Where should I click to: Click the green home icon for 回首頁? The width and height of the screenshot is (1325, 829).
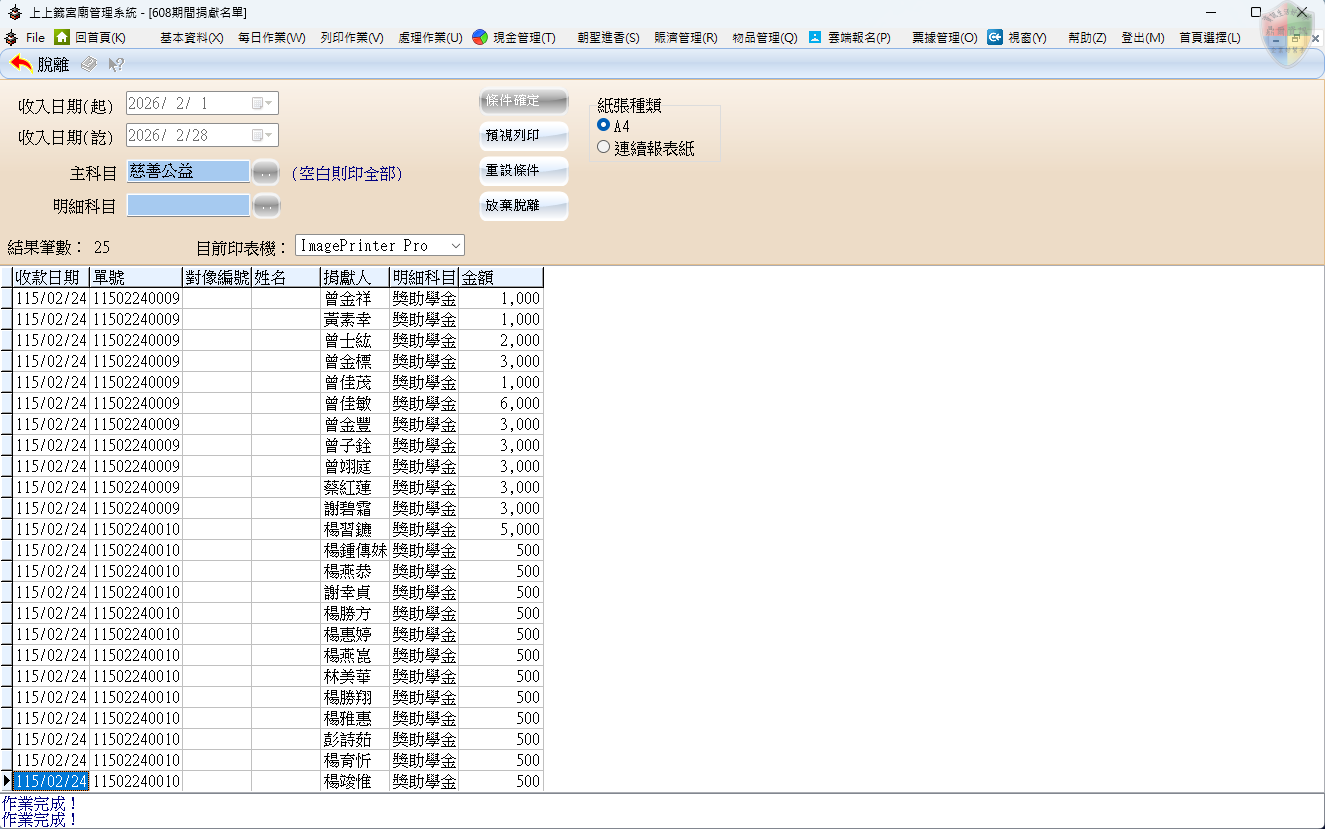tap(62, 37)
